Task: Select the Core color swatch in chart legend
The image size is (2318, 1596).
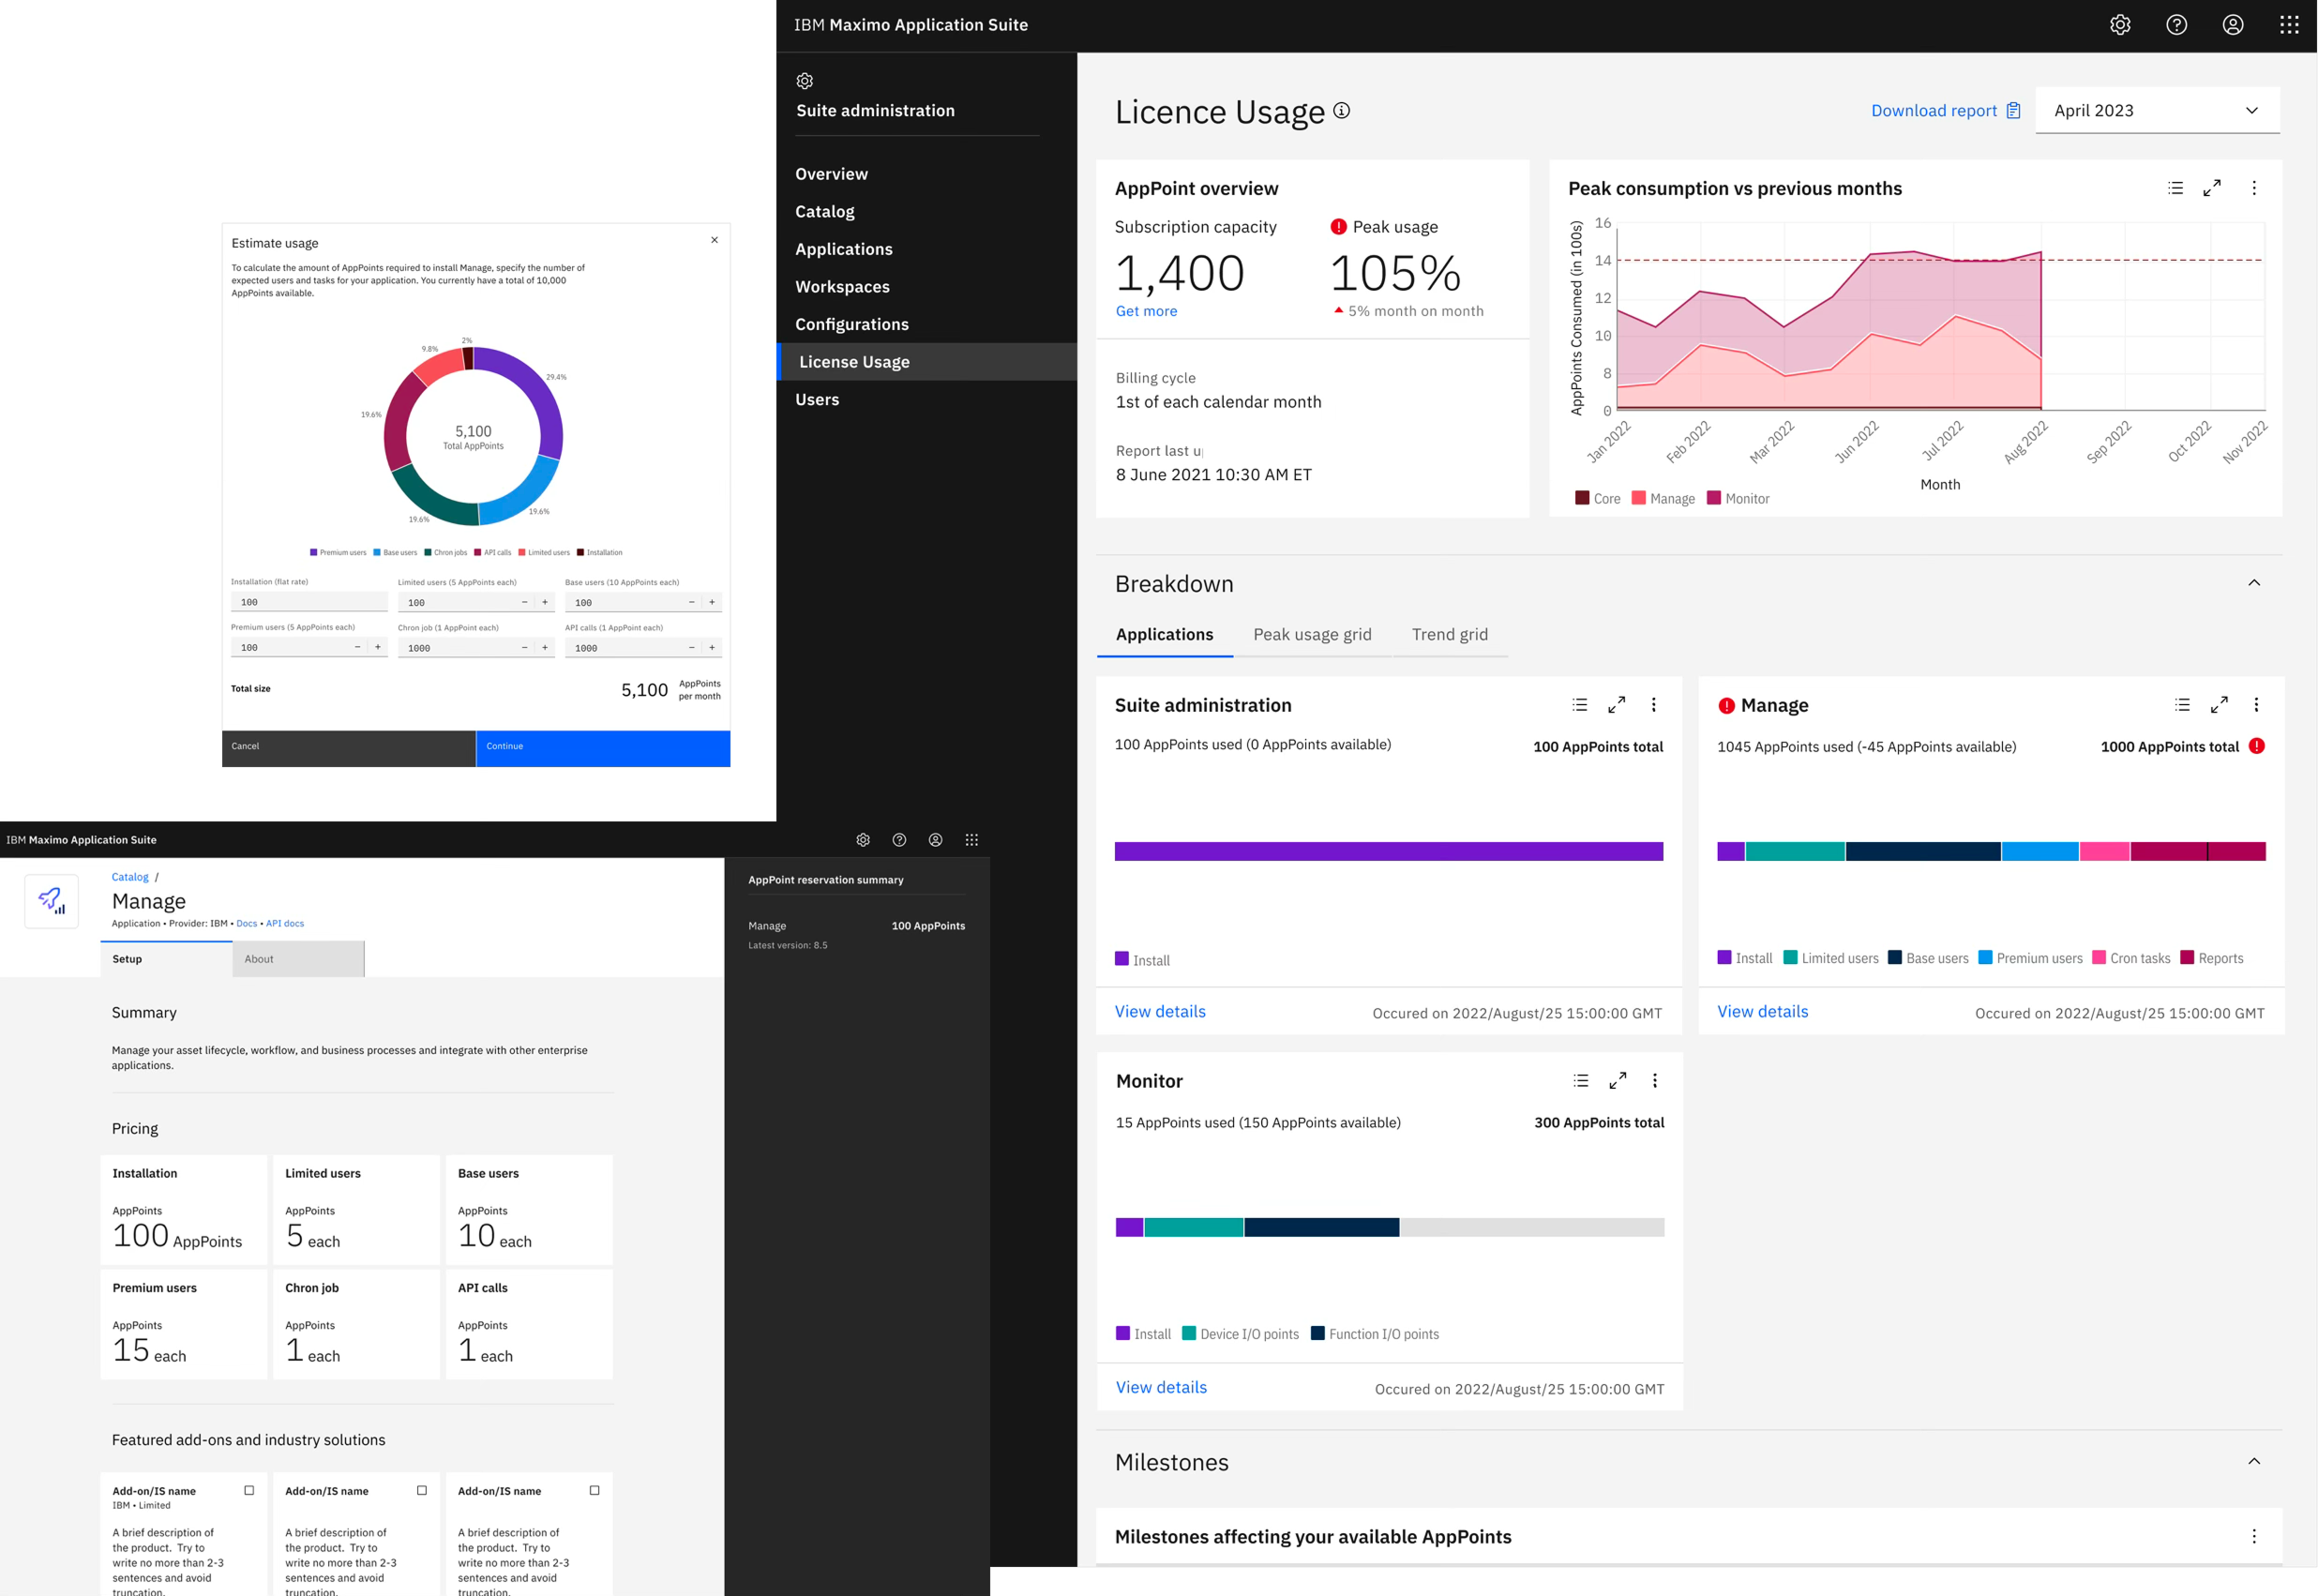Action: [x=1583, y=497]
